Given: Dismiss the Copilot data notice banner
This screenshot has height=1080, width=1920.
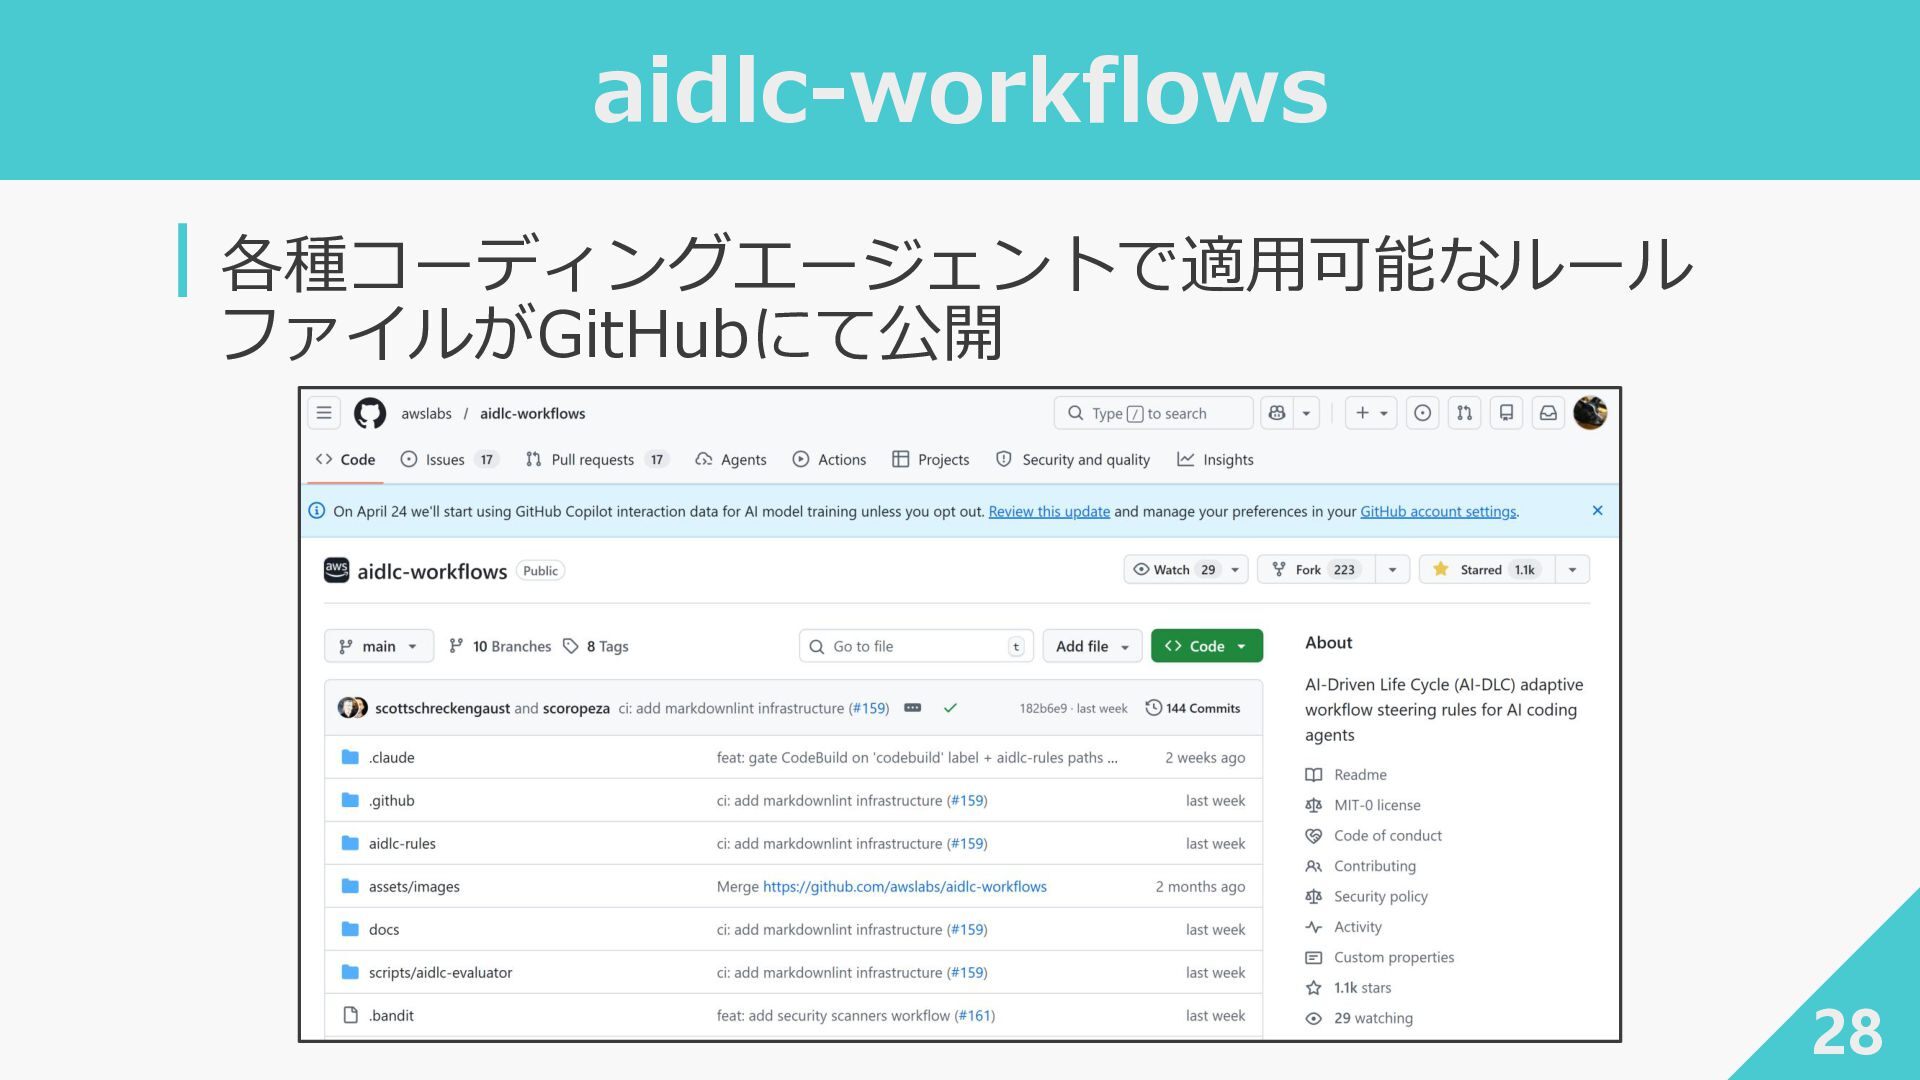Looking at the screenshot, I should 1597,511.
